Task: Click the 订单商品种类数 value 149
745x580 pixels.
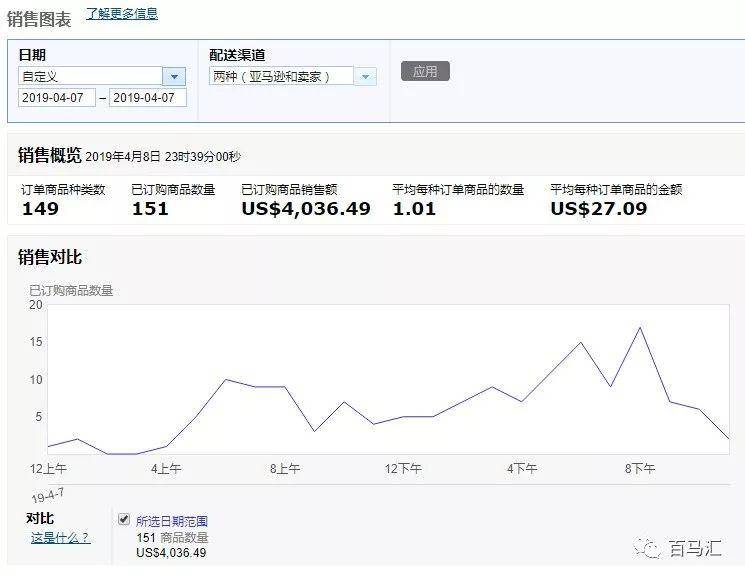Action: click(x=40, y=209)
